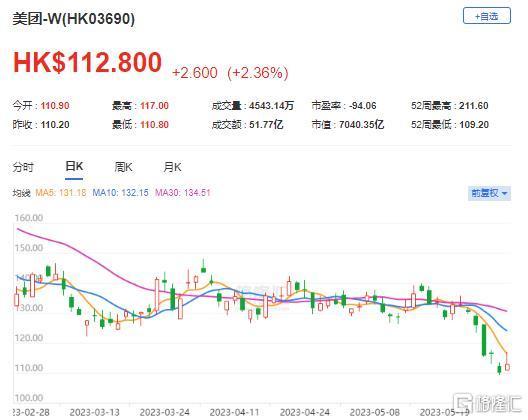Screen dimensions: 528x420
Task: Click the 2023-05-08 date axis label
Action: [375, 412]
